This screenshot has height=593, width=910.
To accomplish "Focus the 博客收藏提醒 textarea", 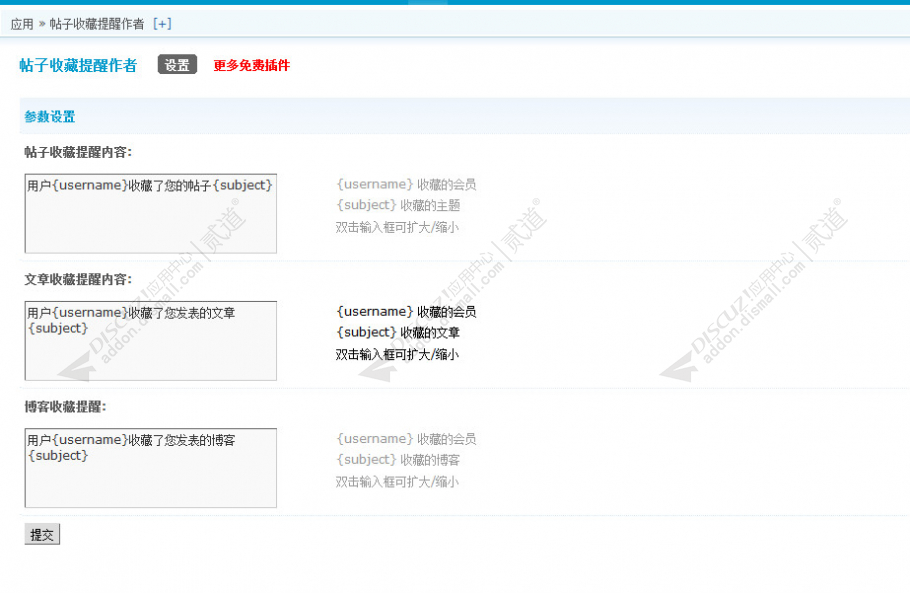I will [150, 468].
